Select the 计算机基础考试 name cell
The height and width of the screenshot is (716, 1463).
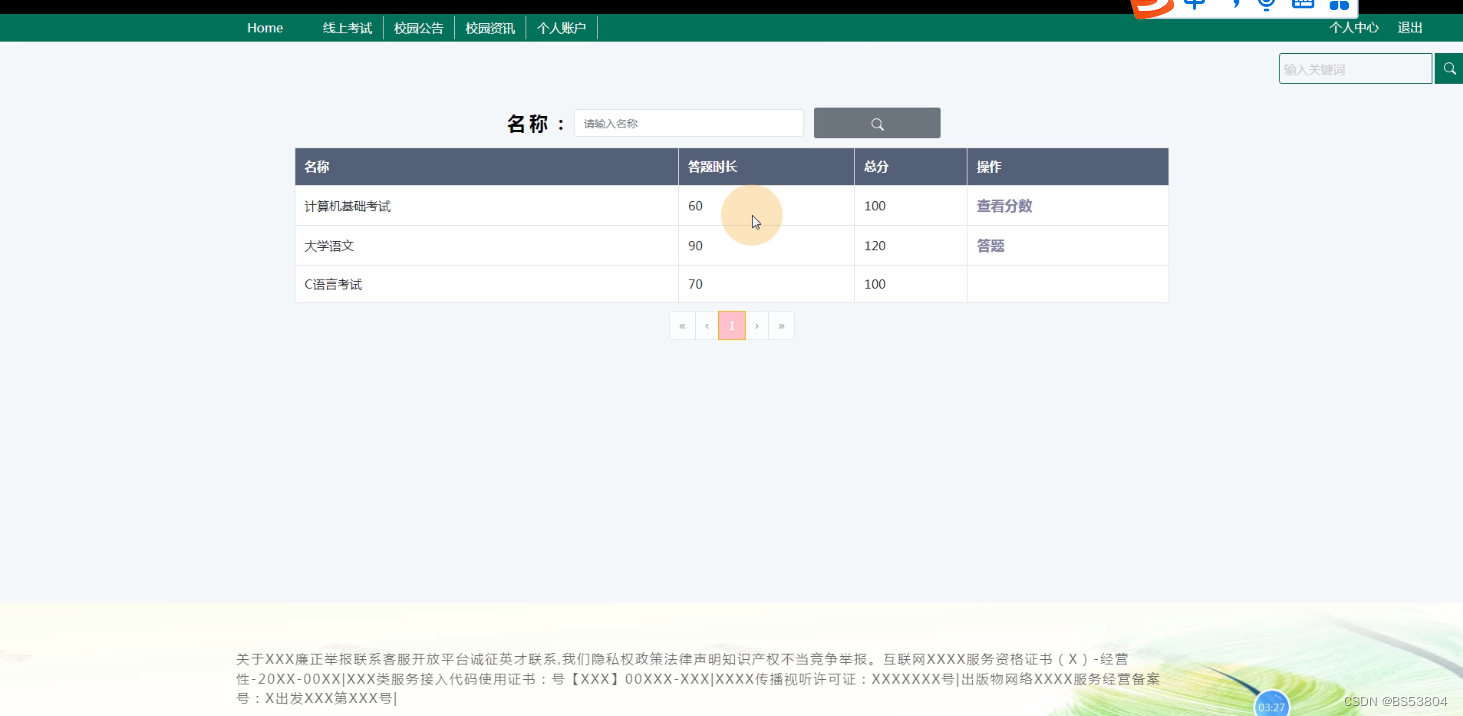click(487, 206)
